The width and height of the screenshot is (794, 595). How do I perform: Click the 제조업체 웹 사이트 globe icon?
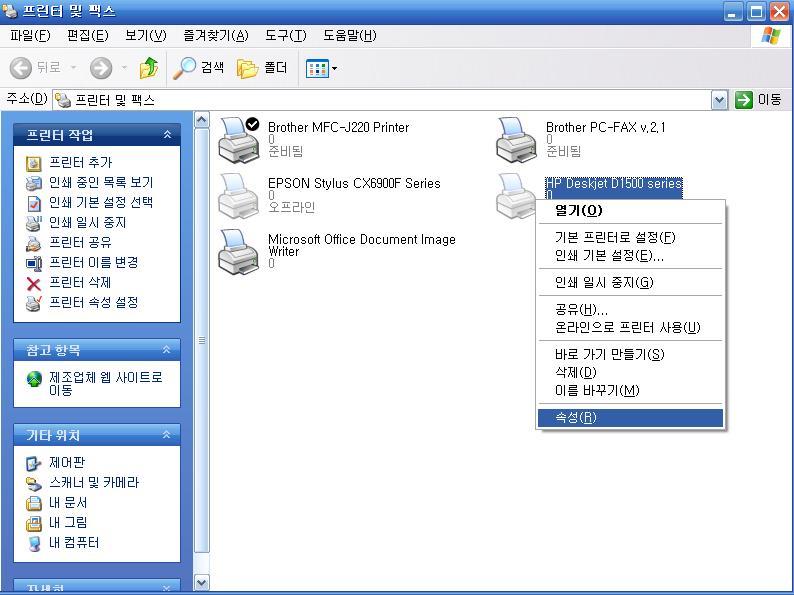tap(34, 379)
